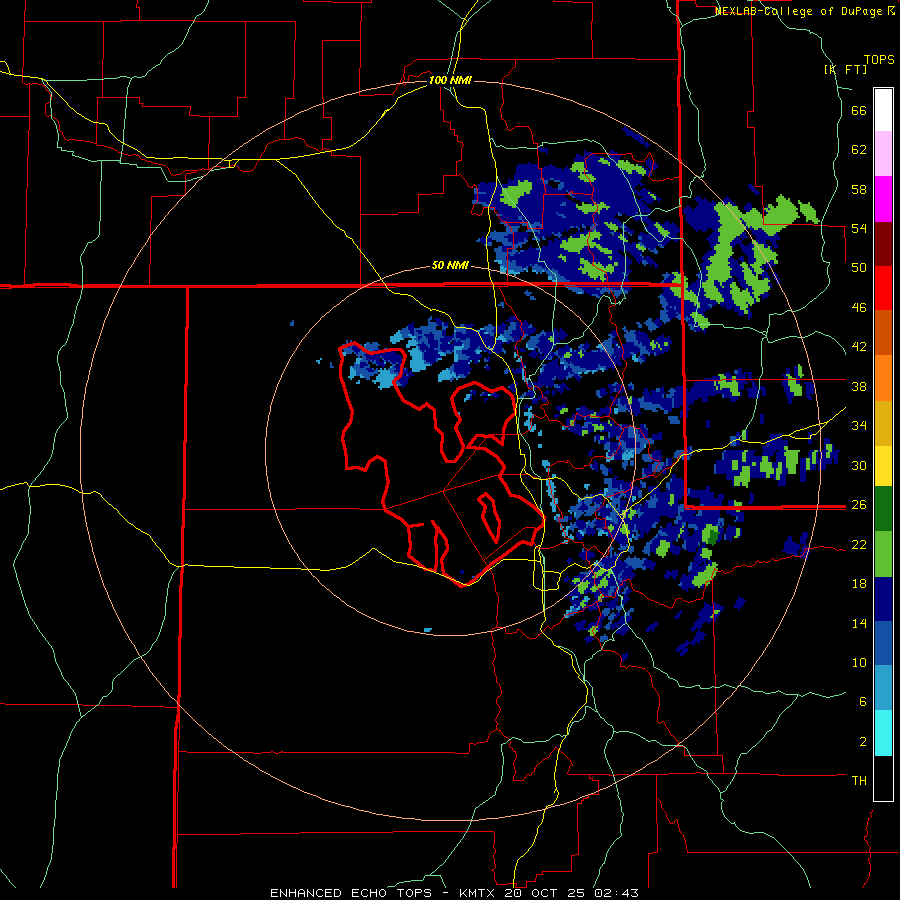Screen dimensions: 900x900
Task: Pick the cyan legend swatch near 2
Action: (883, 733)
